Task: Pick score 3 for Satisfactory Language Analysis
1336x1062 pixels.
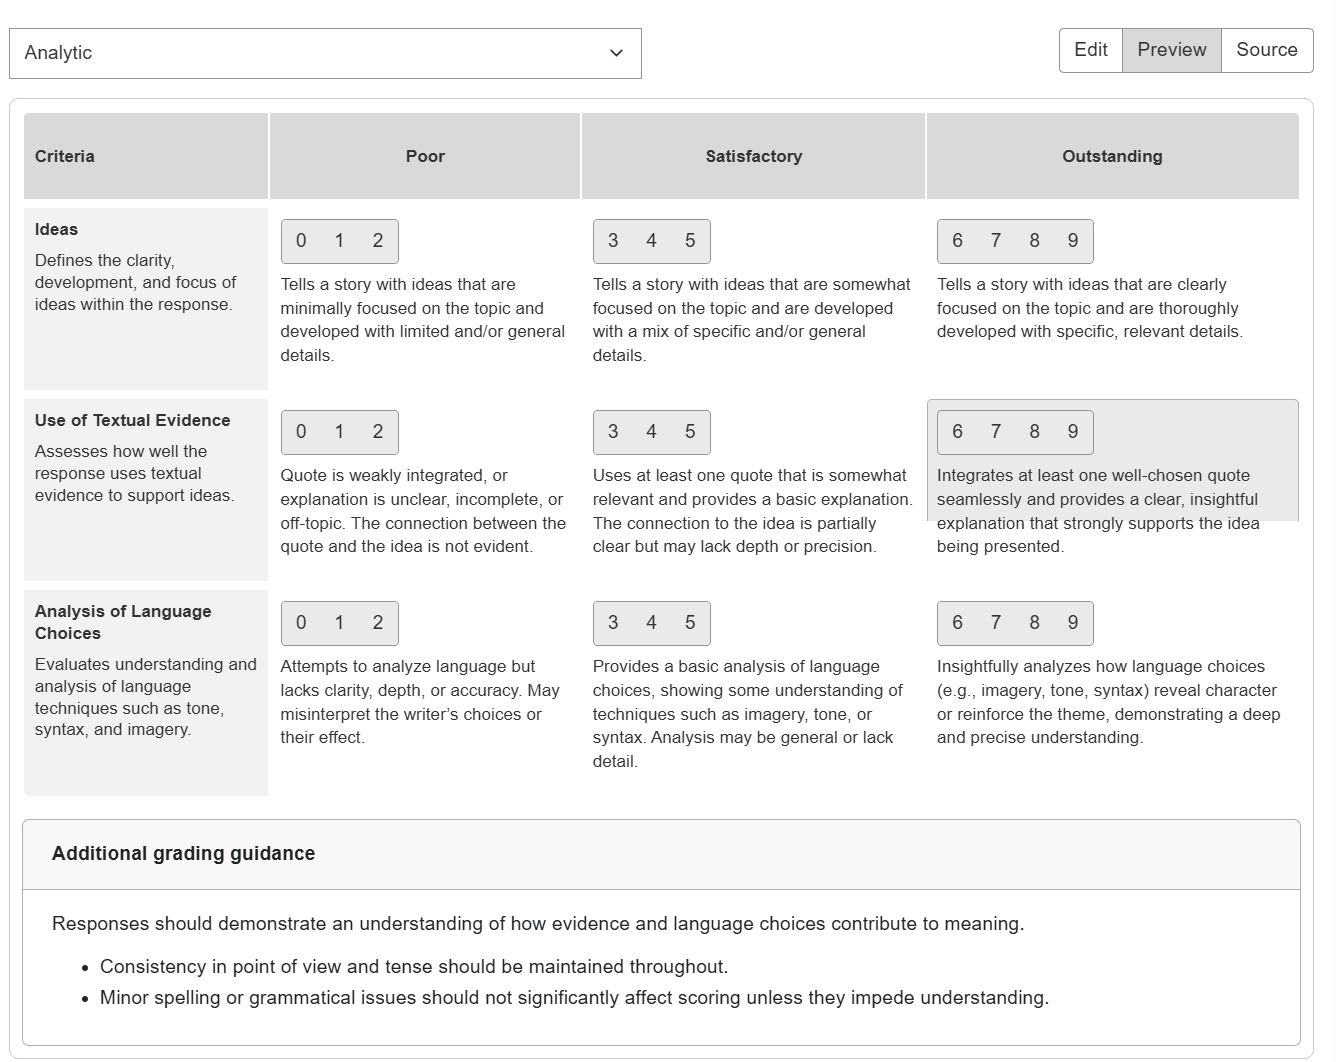Action: click(613, 623)
